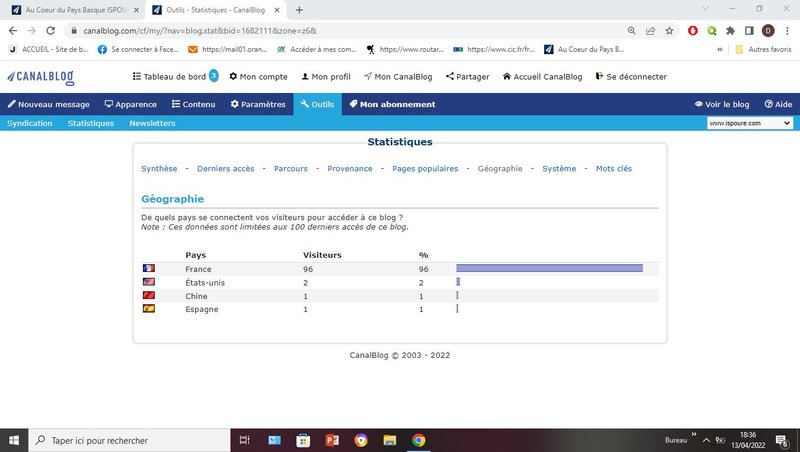Select the Géographie statistics item

click(x=500, y=168)
